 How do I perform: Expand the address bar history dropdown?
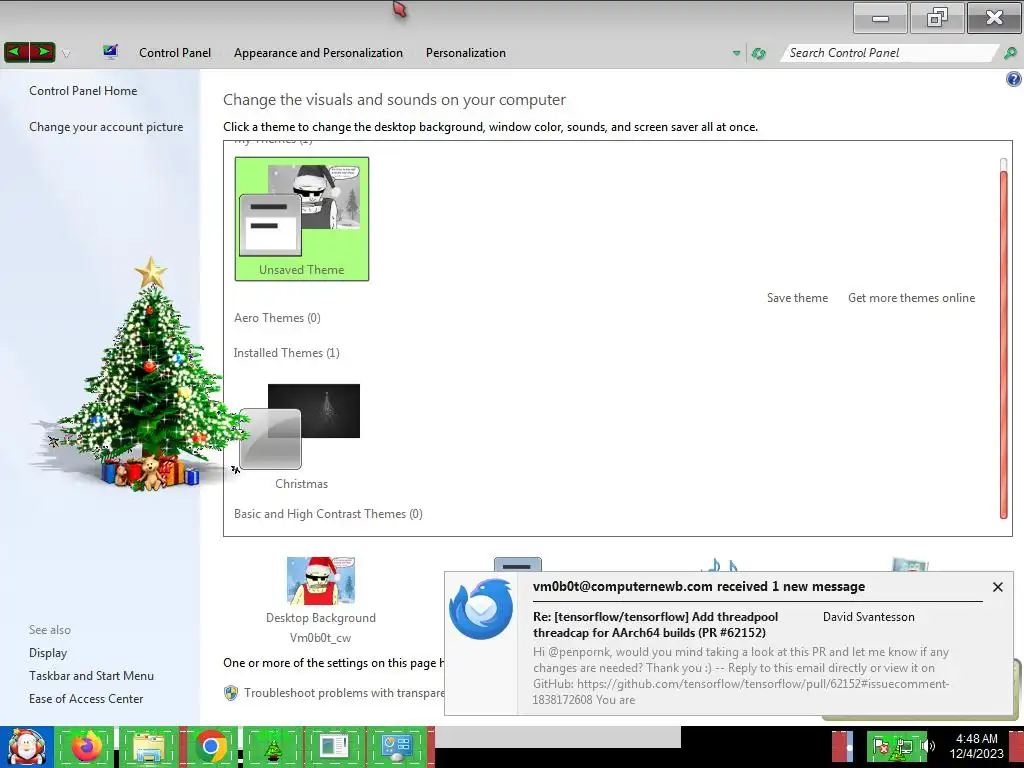pos(737,53)
